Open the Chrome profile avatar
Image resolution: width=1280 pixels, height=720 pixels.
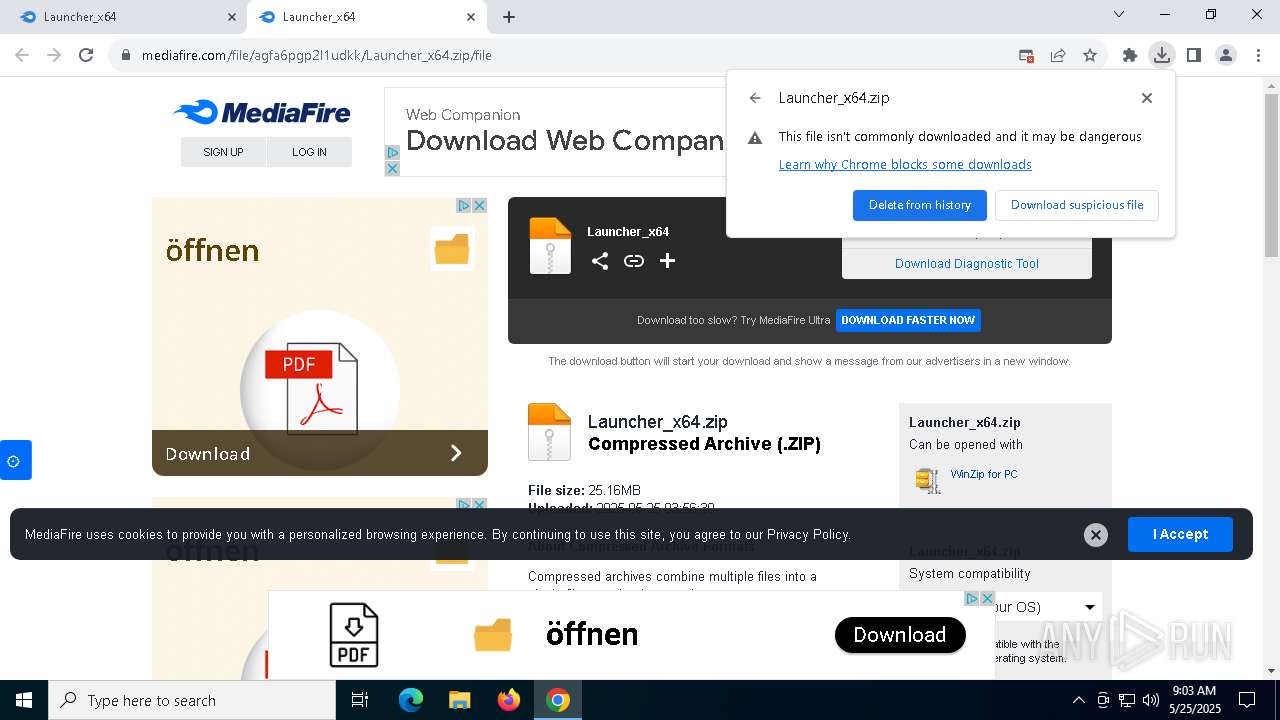[1226, 56]
